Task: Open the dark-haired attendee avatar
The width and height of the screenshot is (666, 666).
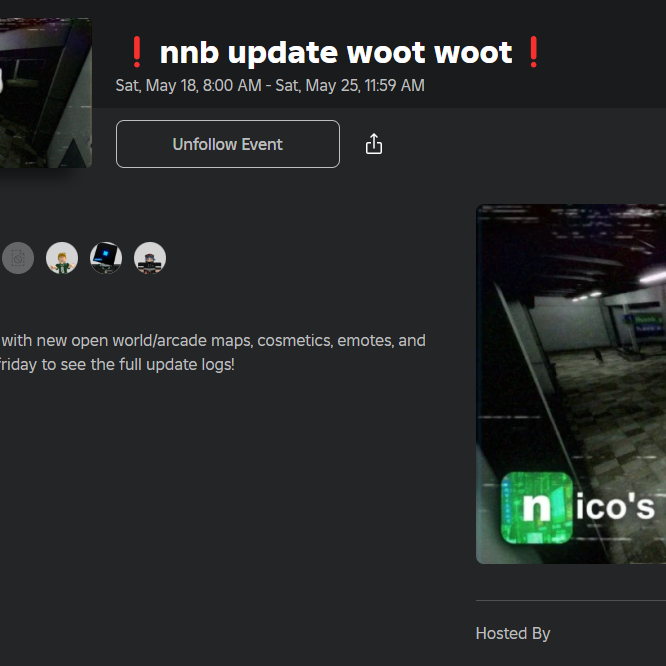Action: tap(150, 258)
